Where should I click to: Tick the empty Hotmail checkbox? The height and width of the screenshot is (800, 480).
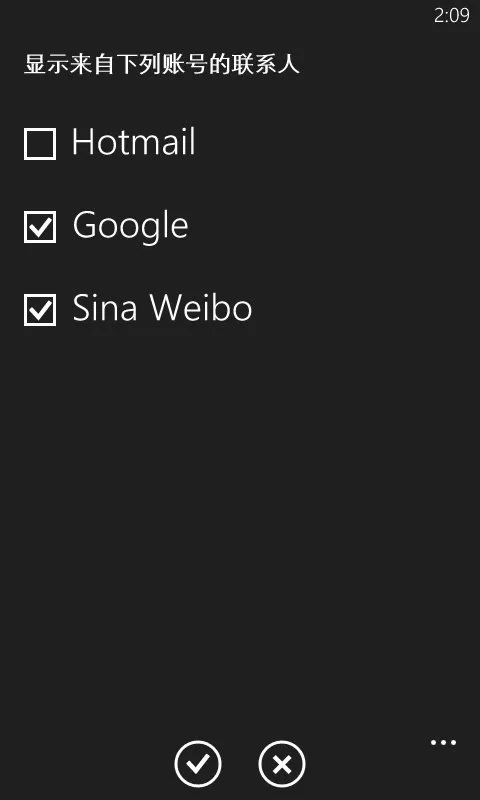point(40,144)
